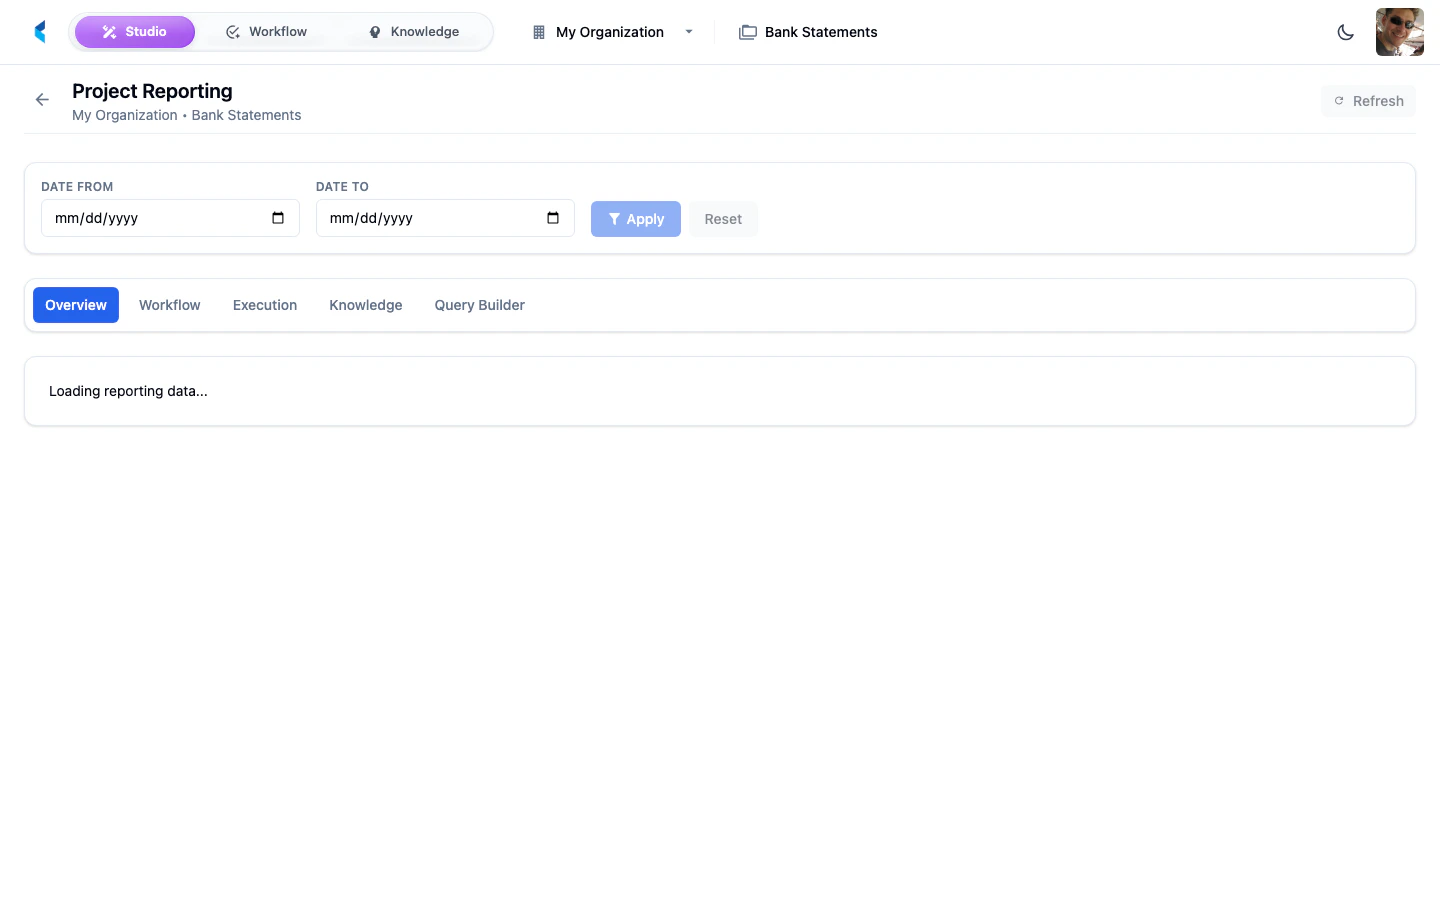This screenshot has width=1440, height=900.
Task: Reset the date filters
Action: click(x=723, y=219)
